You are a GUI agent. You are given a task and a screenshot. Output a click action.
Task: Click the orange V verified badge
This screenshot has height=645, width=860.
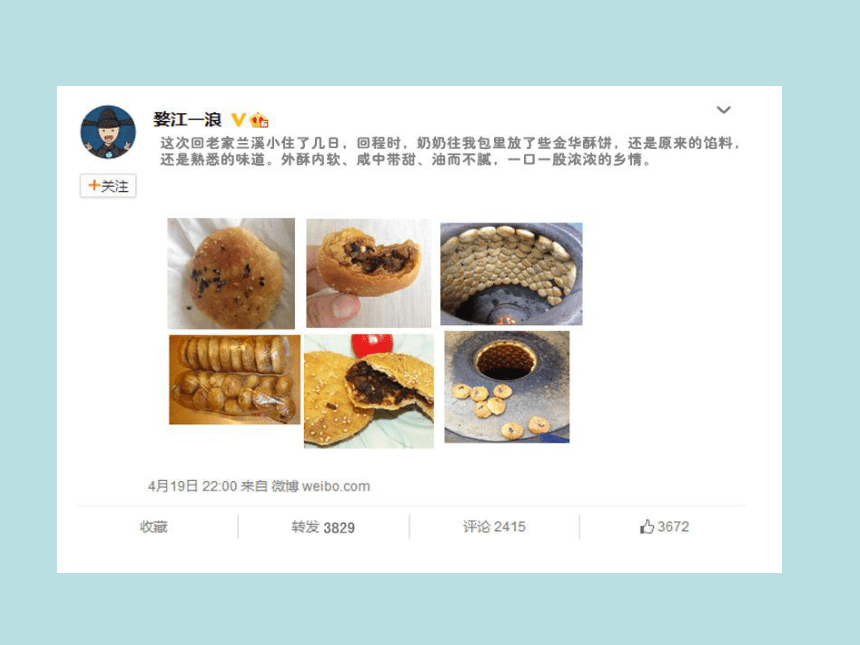pyautogui.click(x=238, y=120)
